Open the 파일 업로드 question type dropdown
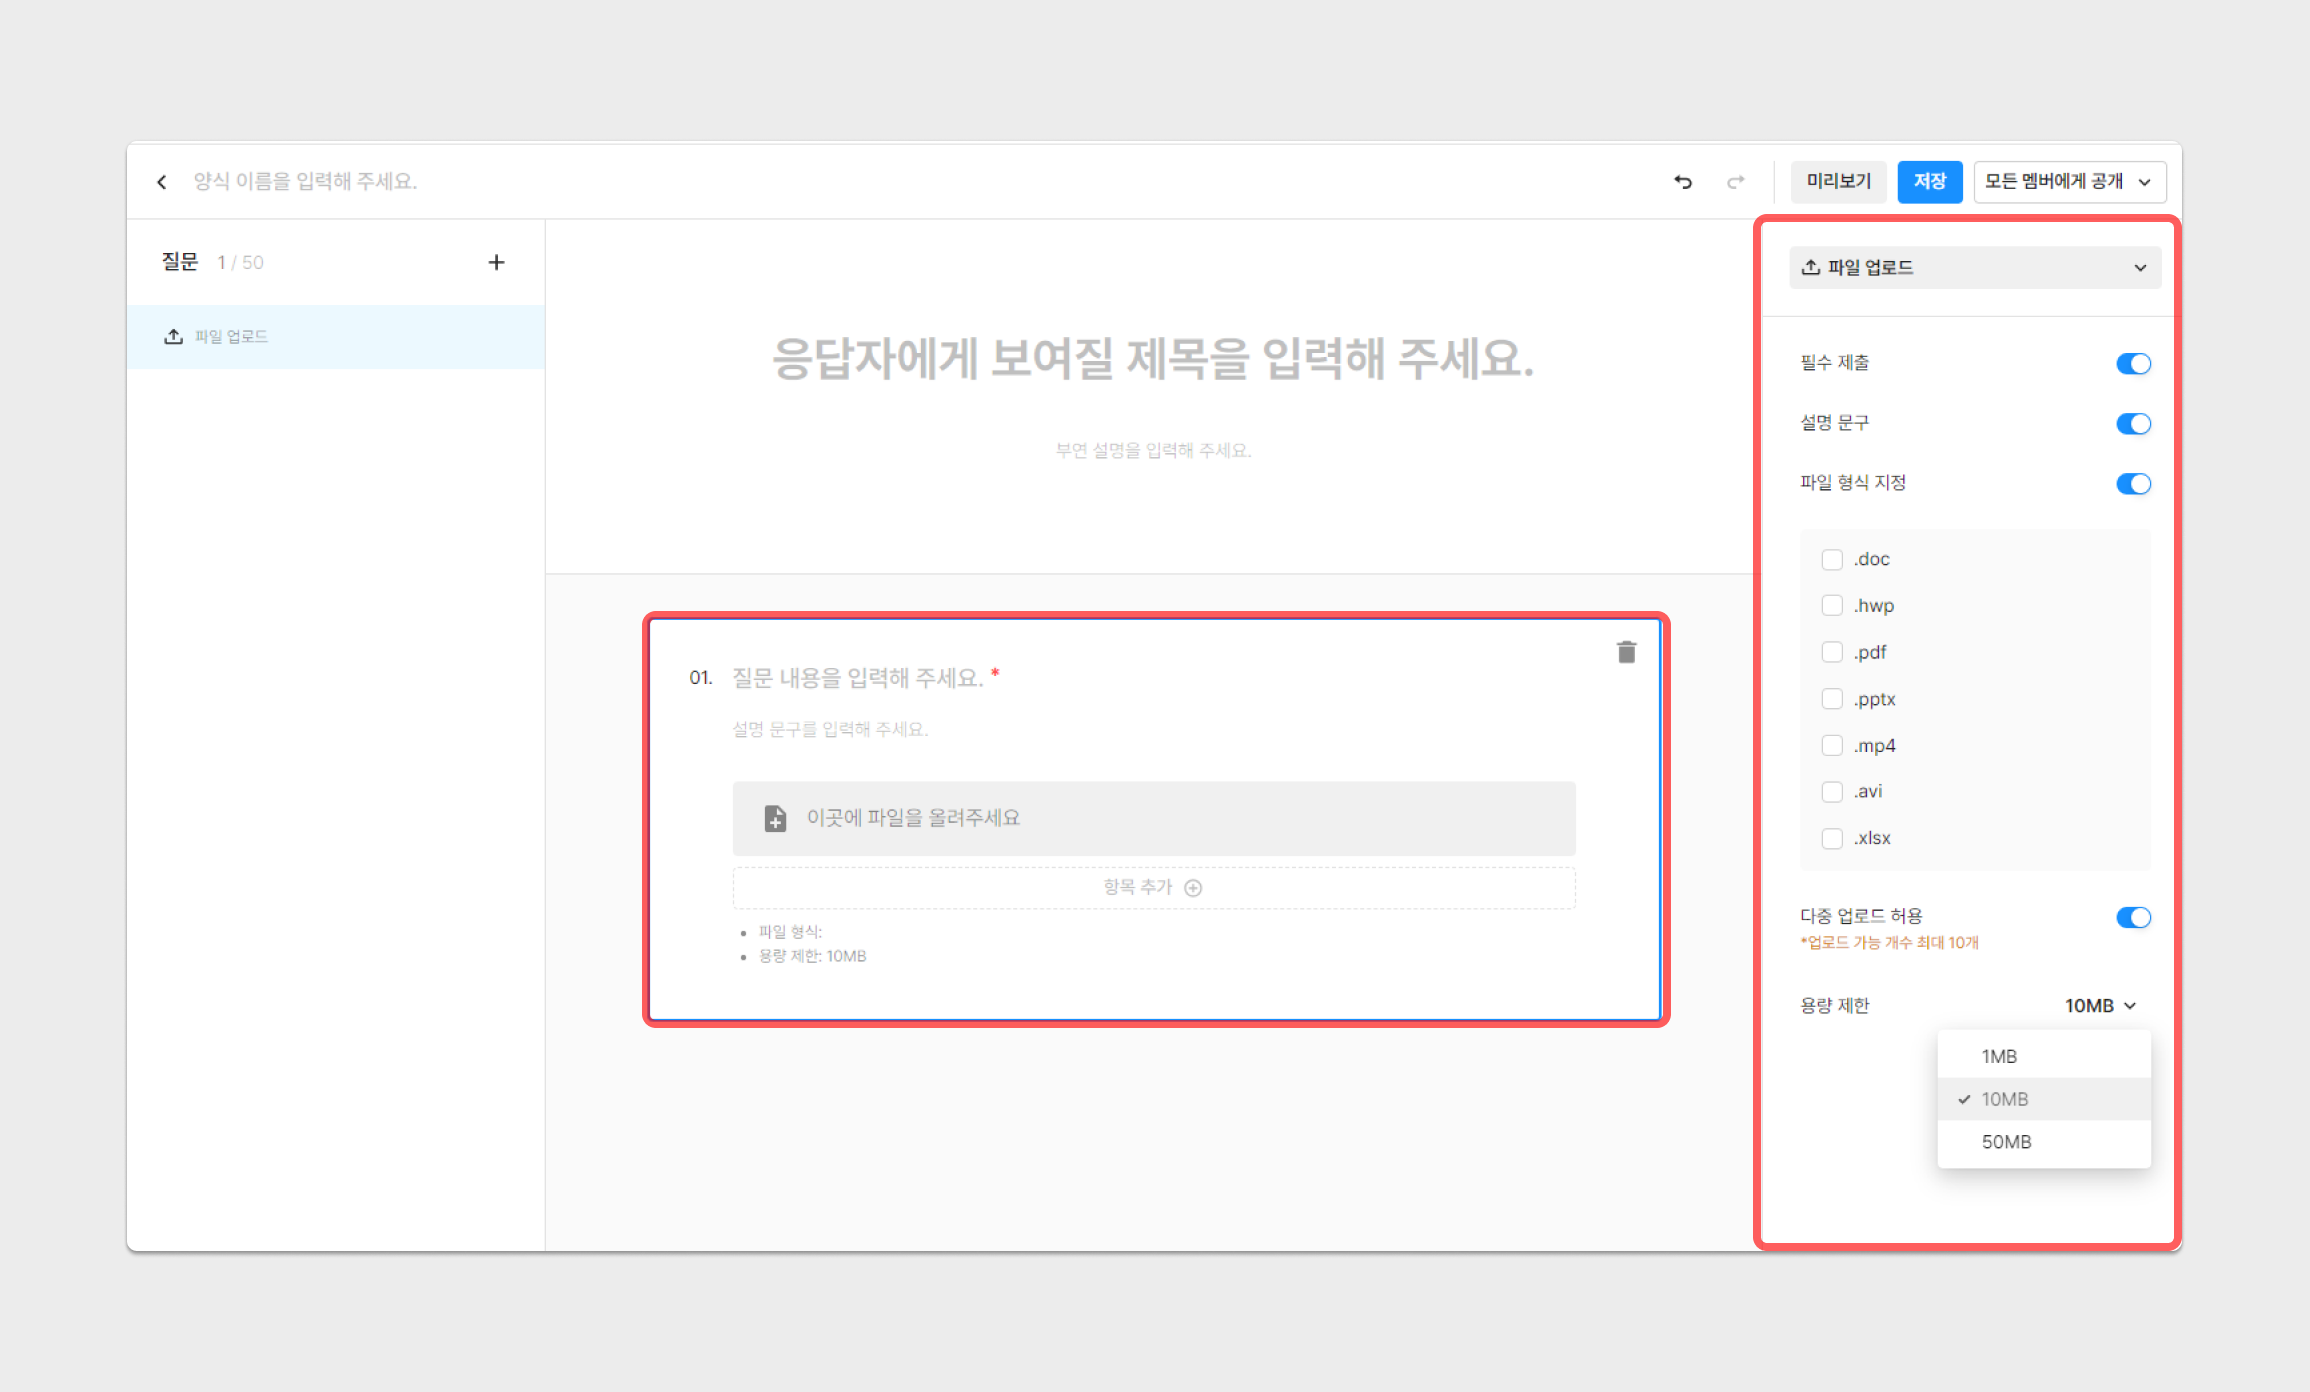Viewport: 2310px width, 1392px height. (x=1974, y=268)
